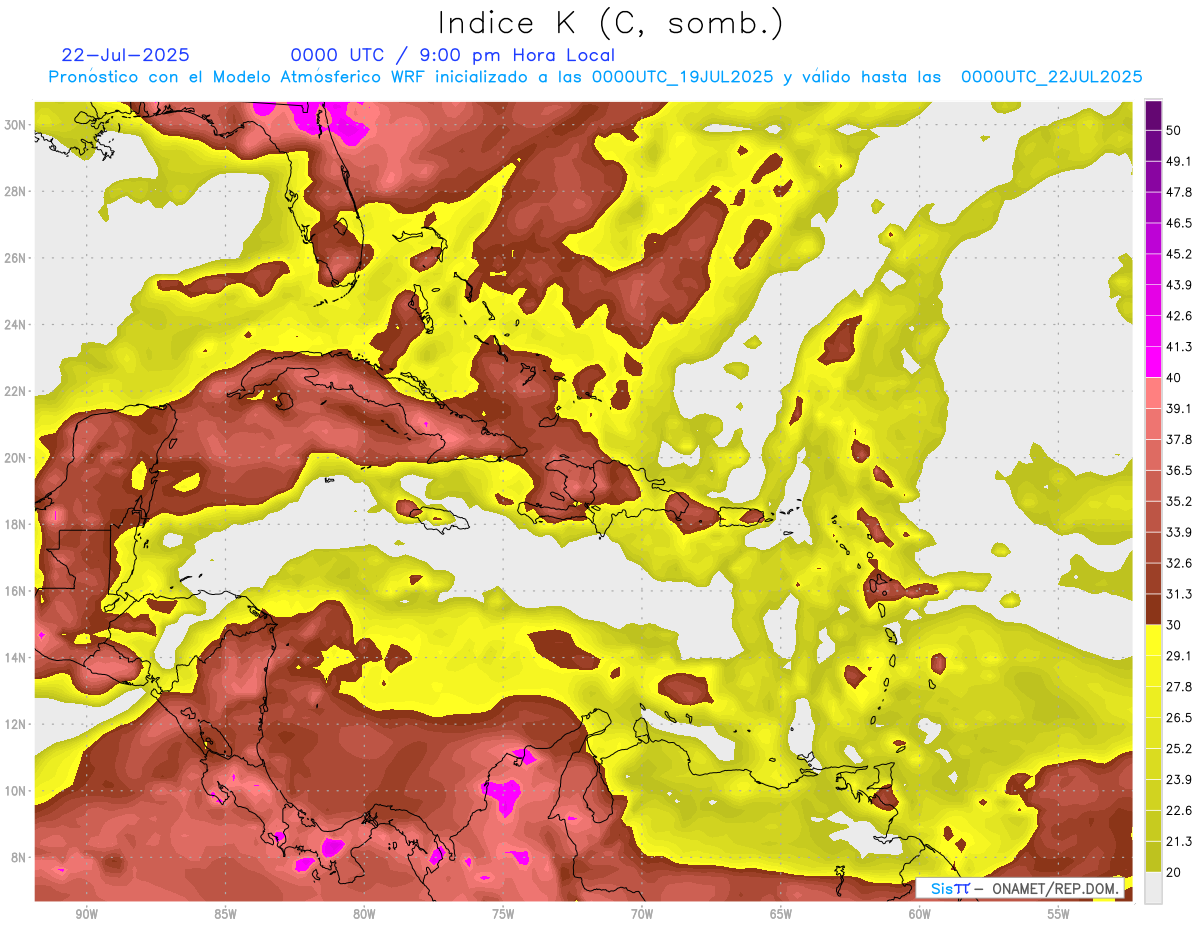
Task: Click the colorbar value '45.2'
Action: coord(1179,254)
